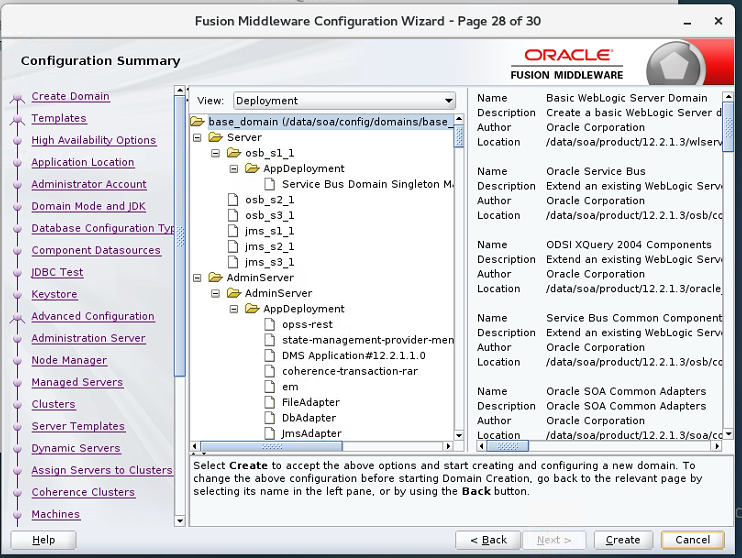Go to Managed Servers step
The height and width of the screenshot is (558, 742).
[77, 382]
